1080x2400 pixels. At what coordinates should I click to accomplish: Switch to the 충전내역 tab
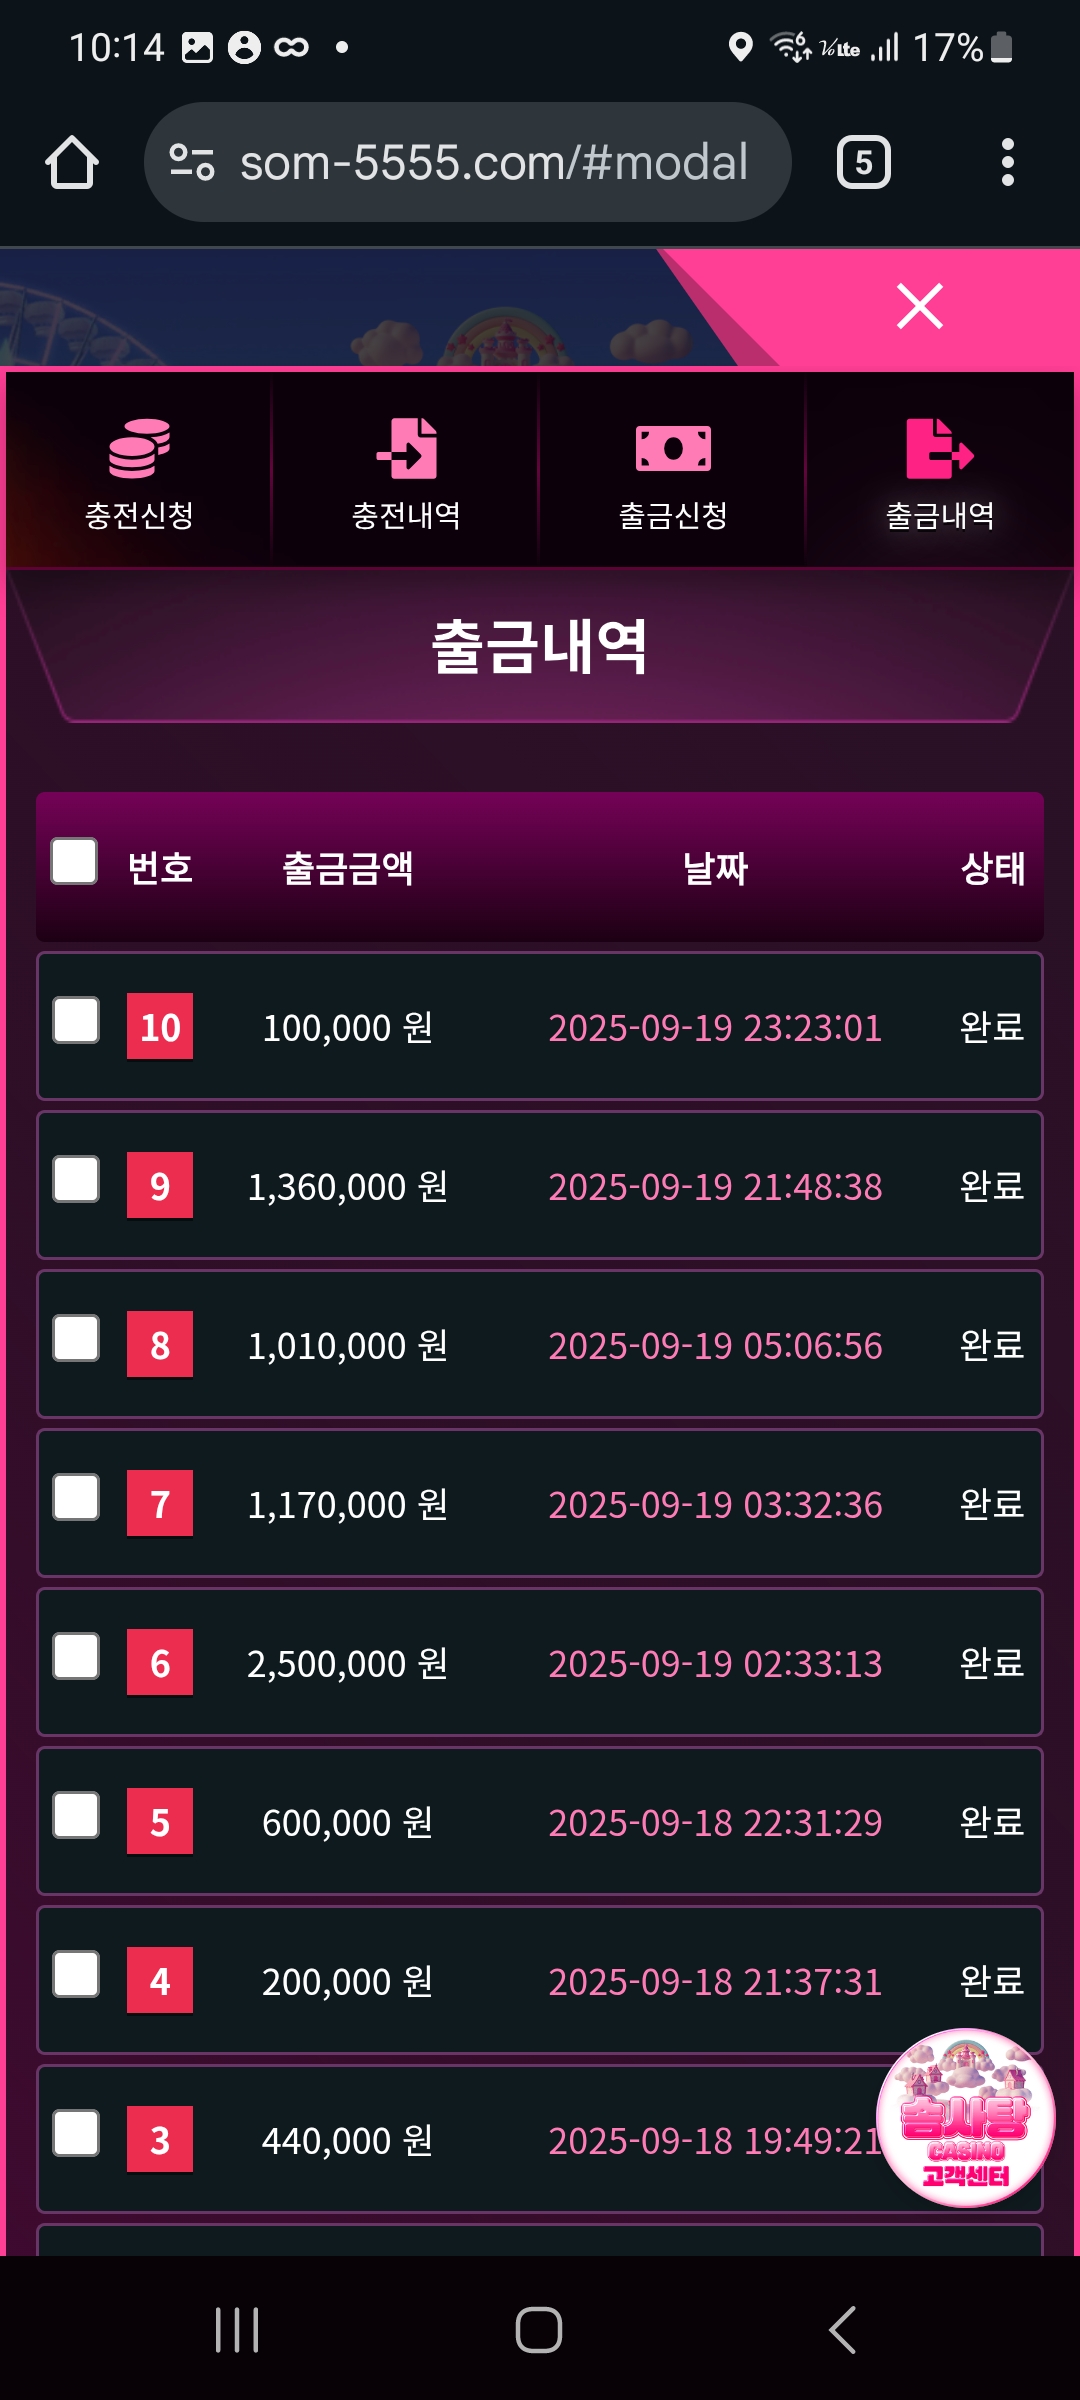406,472
